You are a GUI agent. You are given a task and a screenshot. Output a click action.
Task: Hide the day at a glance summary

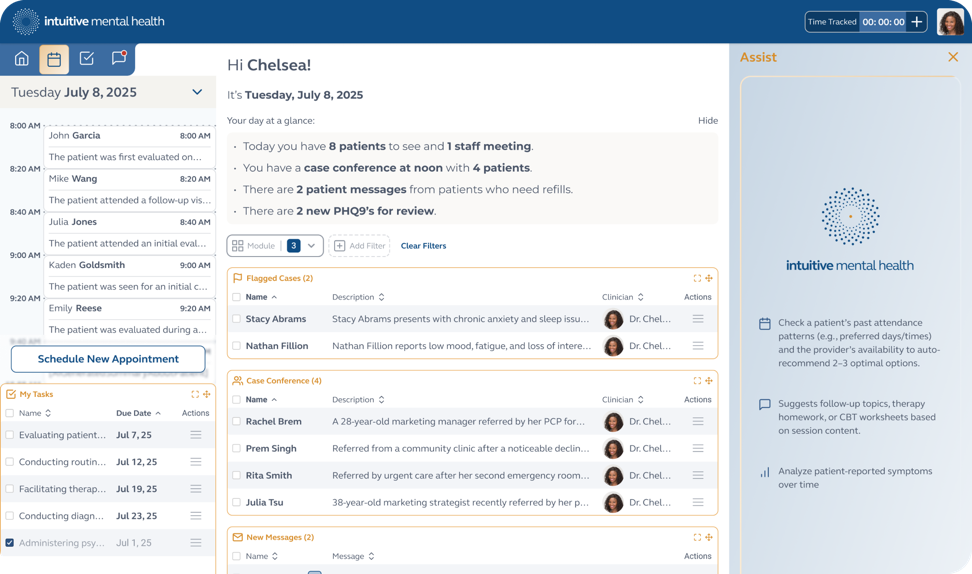tap(707, 121)
